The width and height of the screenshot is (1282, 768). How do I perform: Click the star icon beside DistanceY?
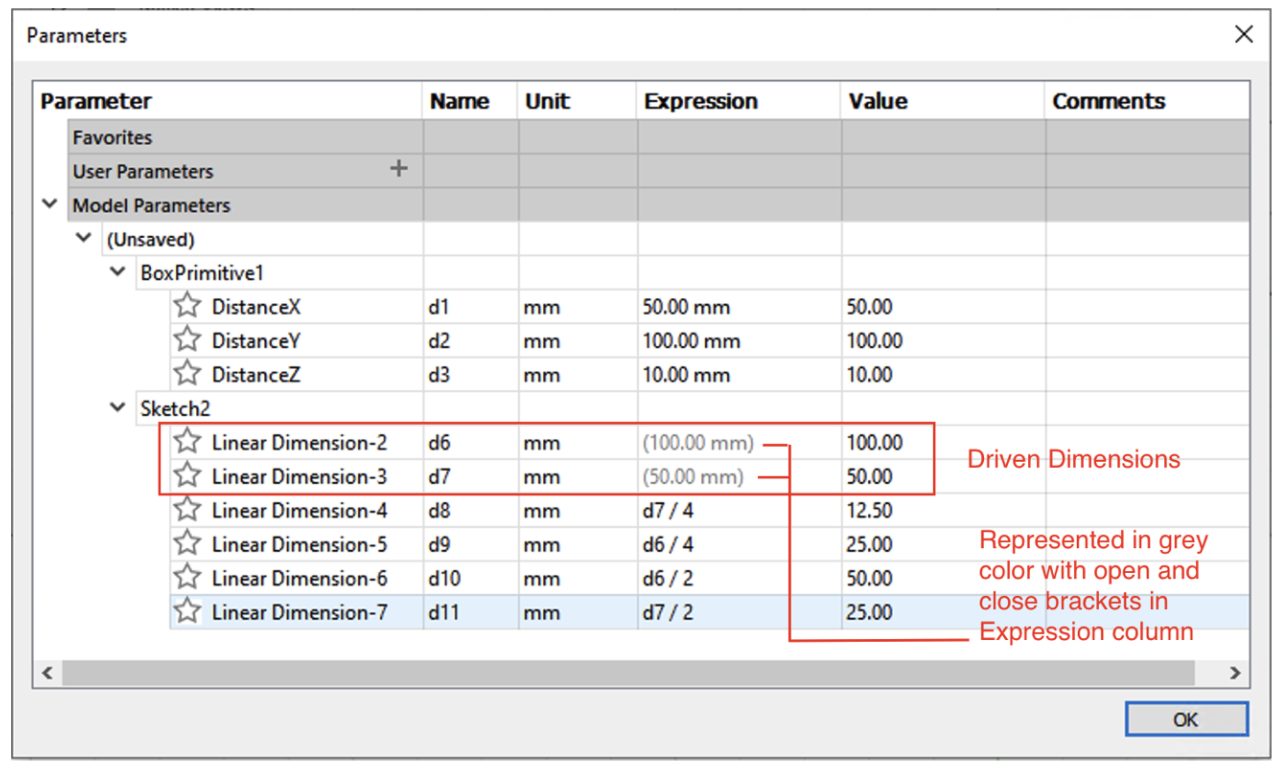(187, 341)
